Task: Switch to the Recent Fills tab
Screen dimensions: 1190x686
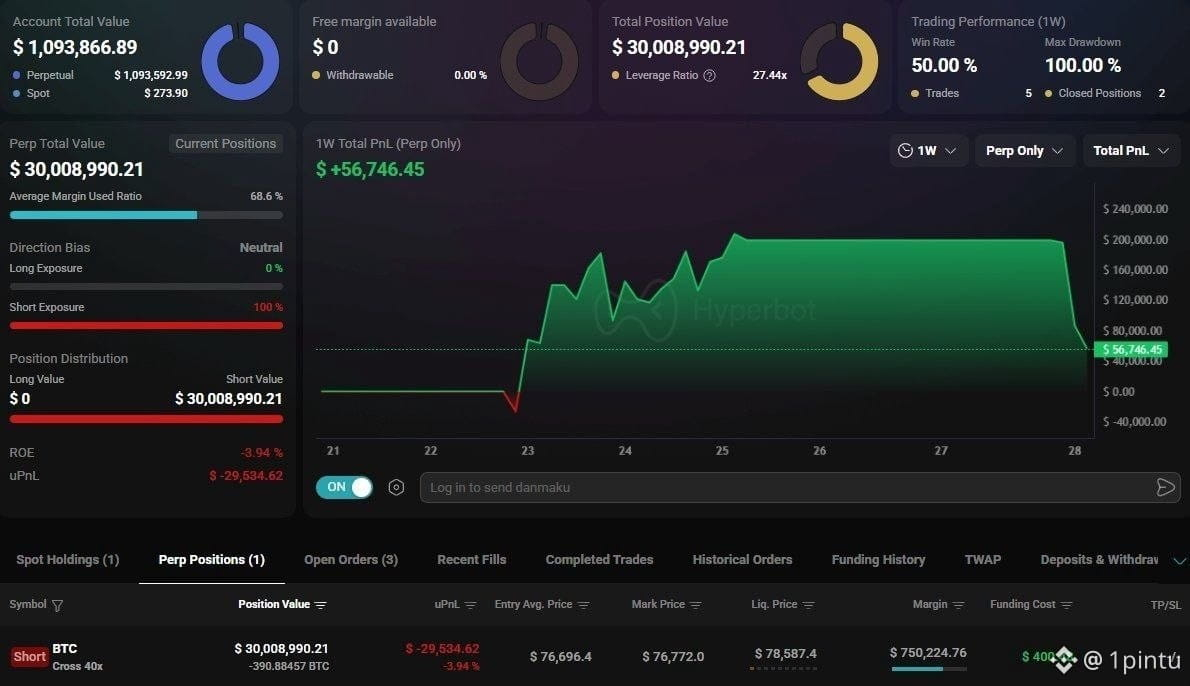Action: tap(471, 559)
